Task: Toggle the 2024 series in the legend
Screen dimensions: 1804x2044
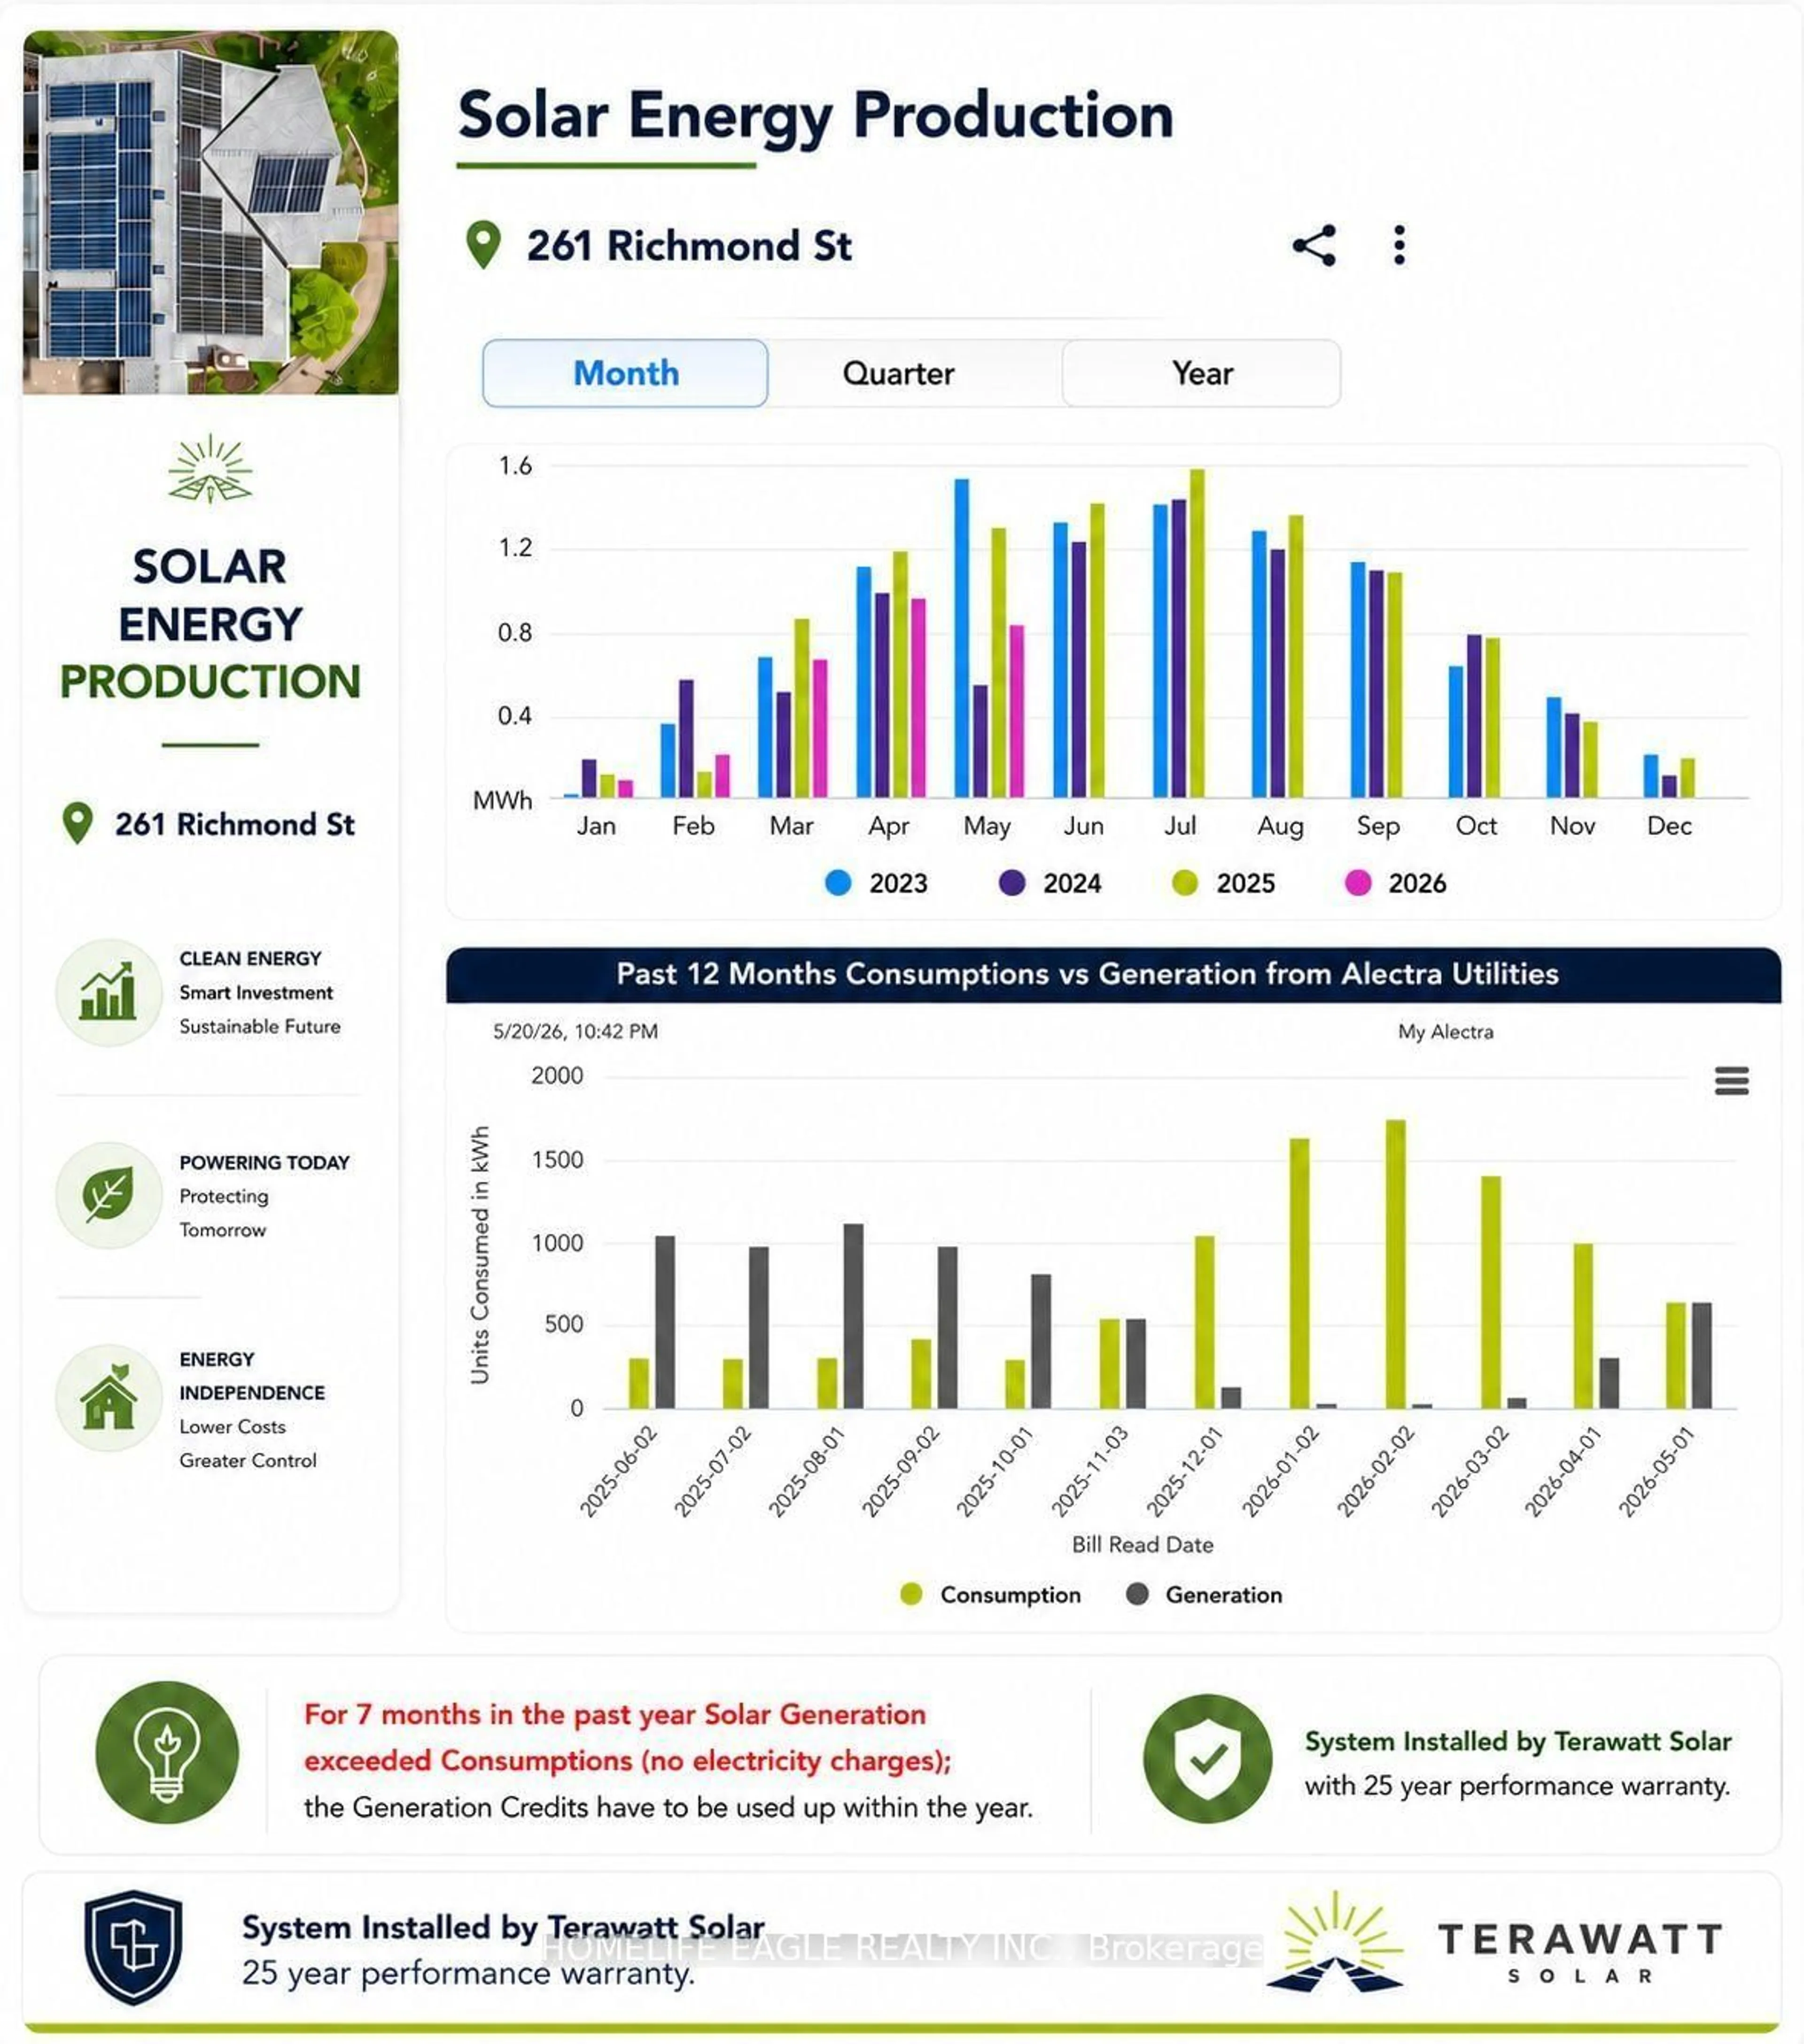Action: pyautogui.click(x=1050, y=883)
